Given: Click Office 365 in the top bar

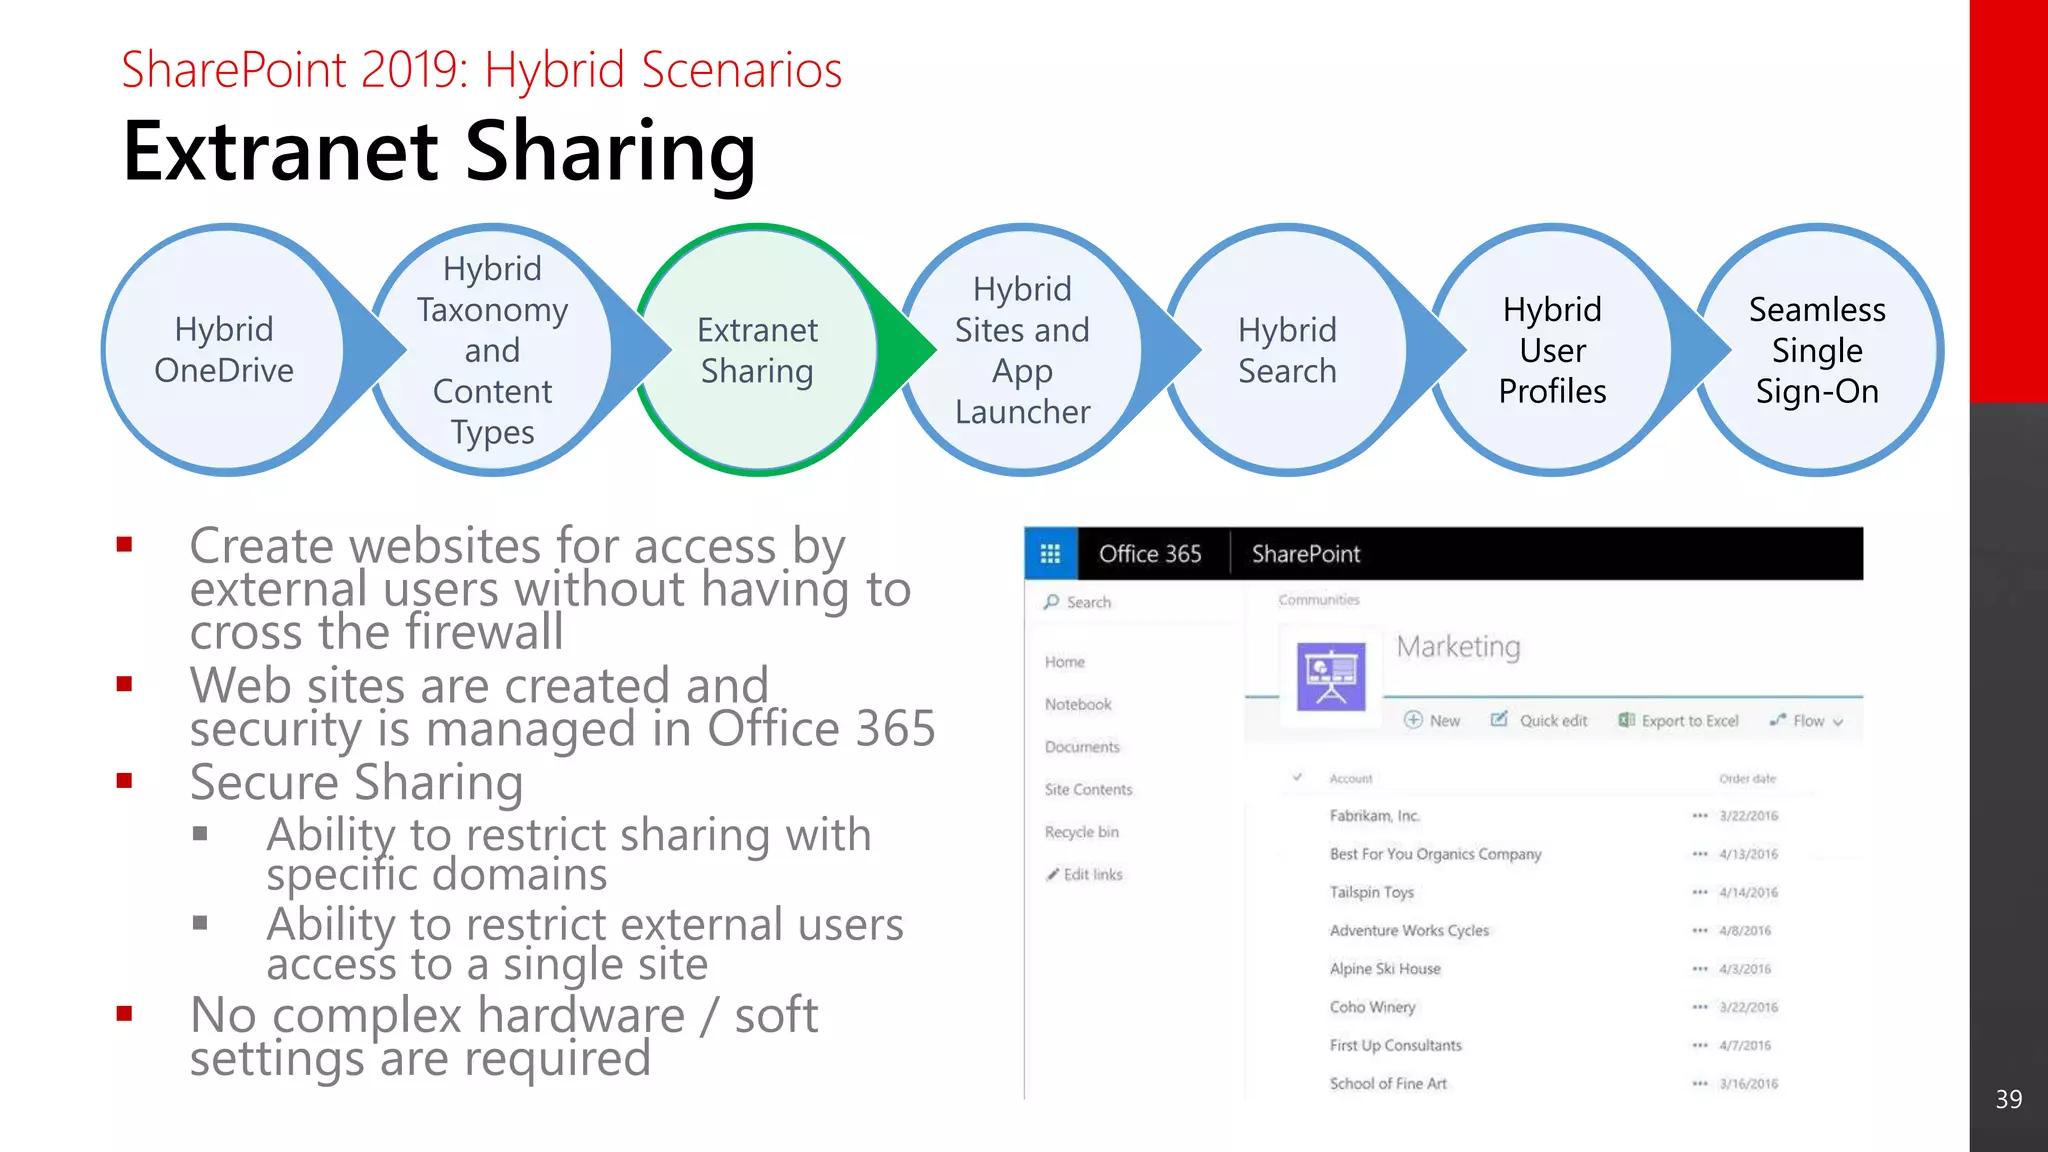Looking at the screenshot, I should 1150,553.
